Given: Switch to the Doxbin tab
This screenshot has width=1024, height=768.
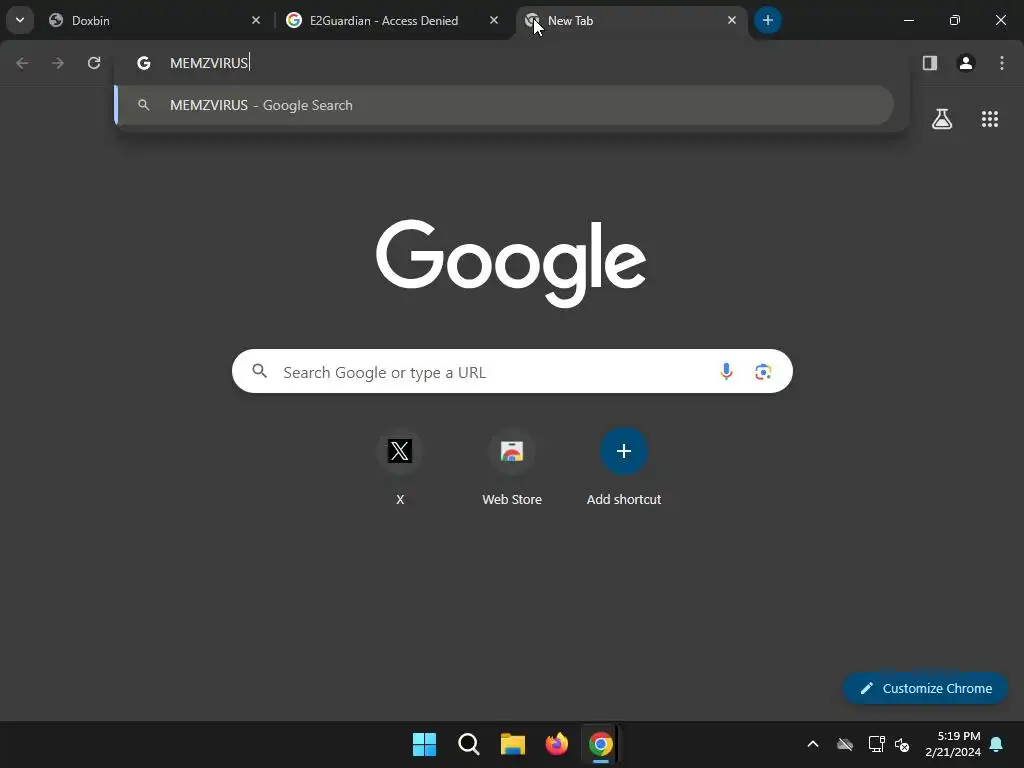Looking at the screenshot, I should [153, 20].
